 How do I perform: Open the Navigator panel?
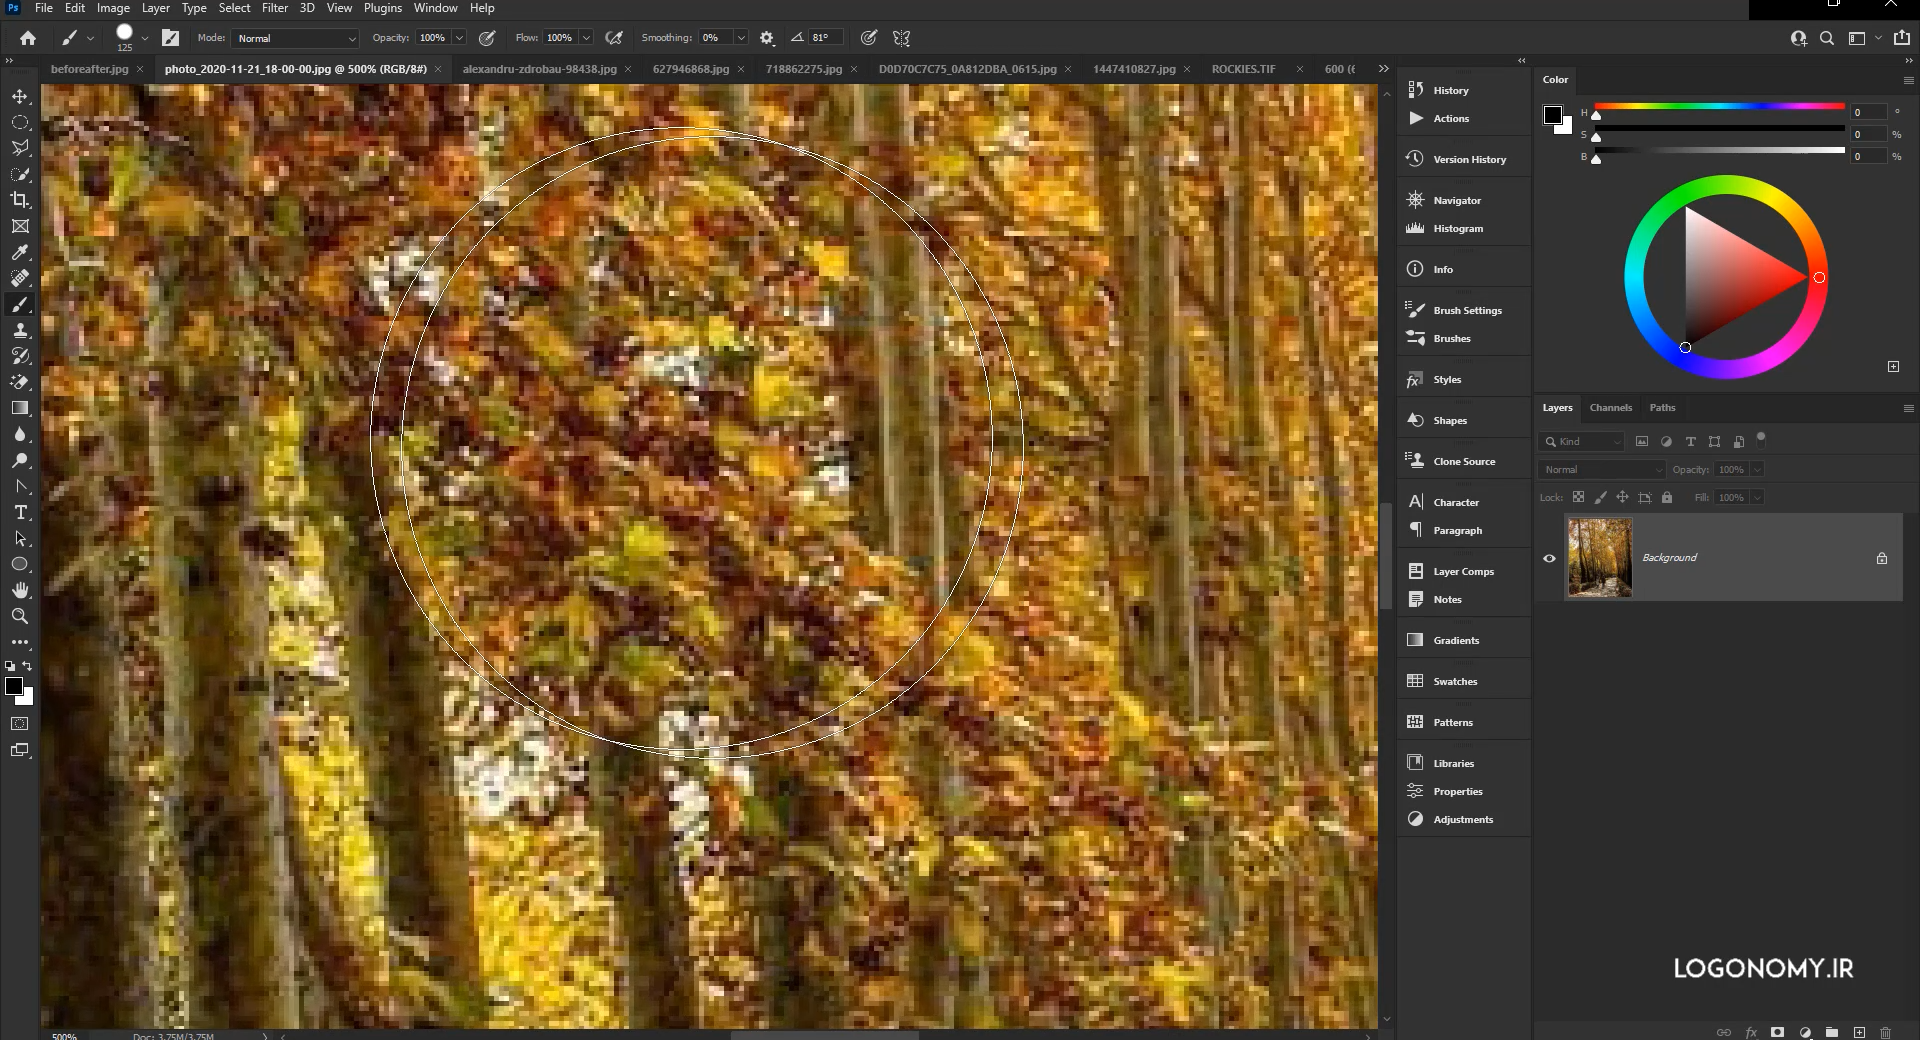point(1457,200)
